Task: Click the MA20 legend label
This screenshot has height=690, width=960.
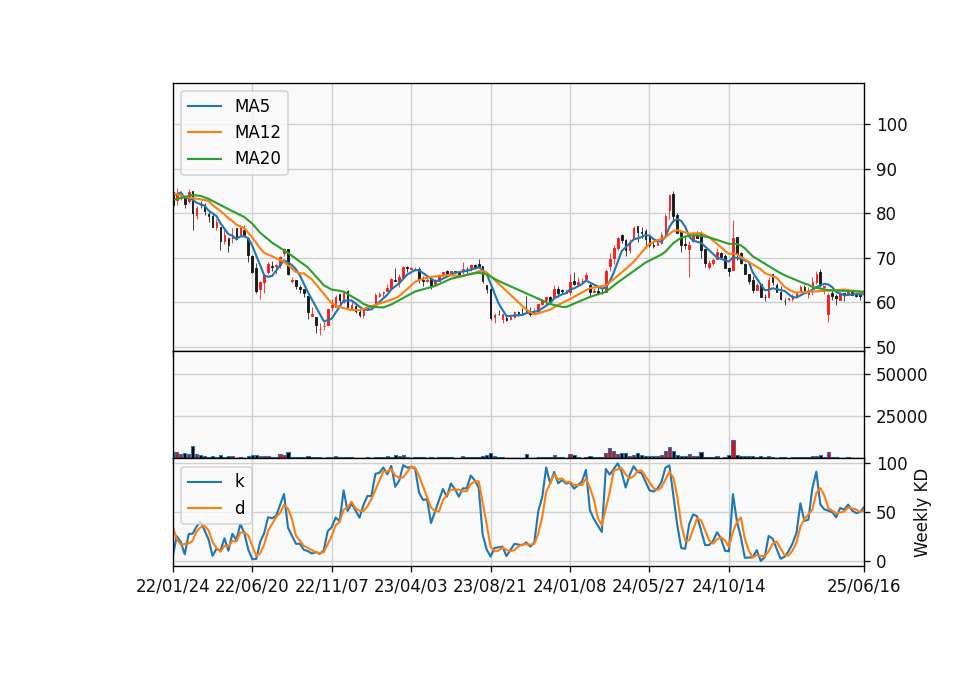Action: point(257,158)
